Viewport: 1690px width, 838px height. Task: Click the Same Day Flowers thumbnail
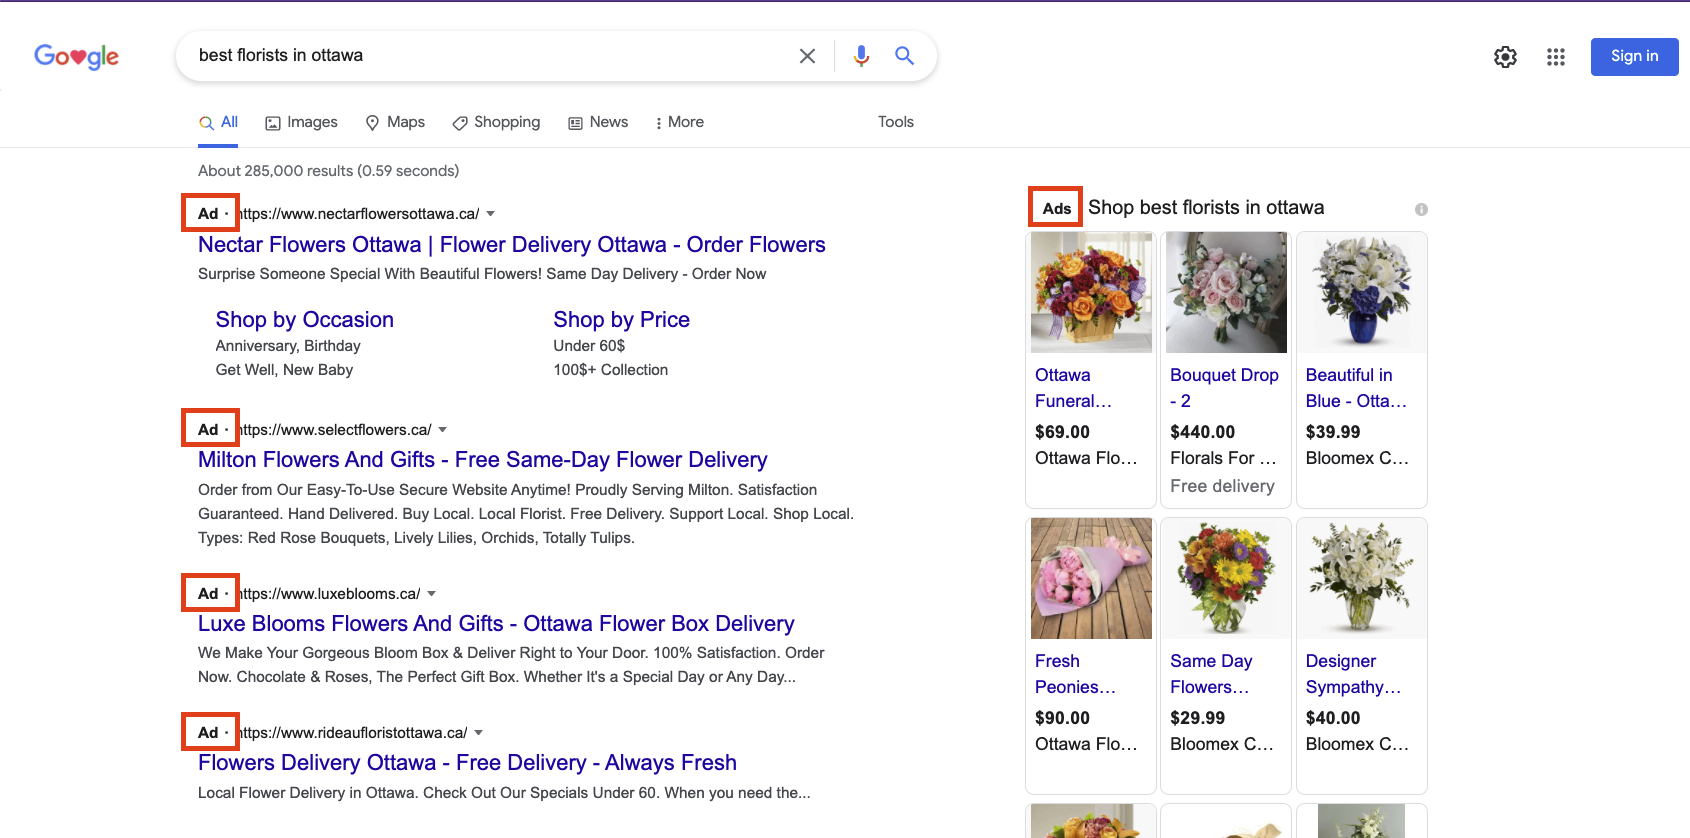point(1226,578)
